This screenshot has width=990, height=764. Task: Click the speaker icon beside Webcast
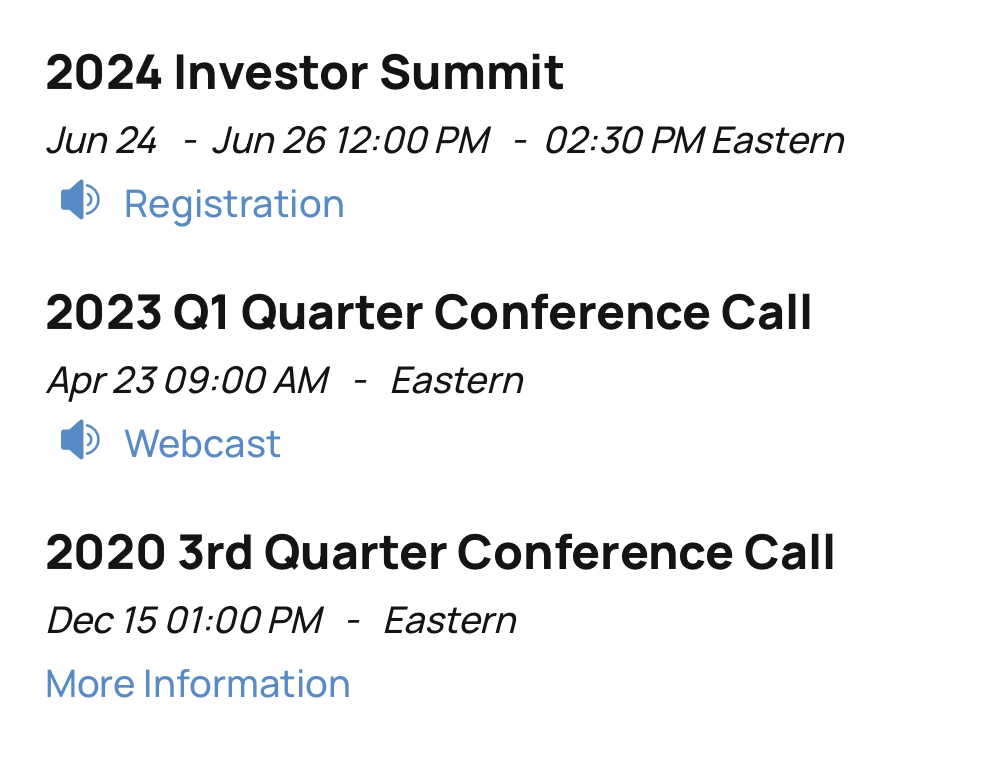point(79,441)
